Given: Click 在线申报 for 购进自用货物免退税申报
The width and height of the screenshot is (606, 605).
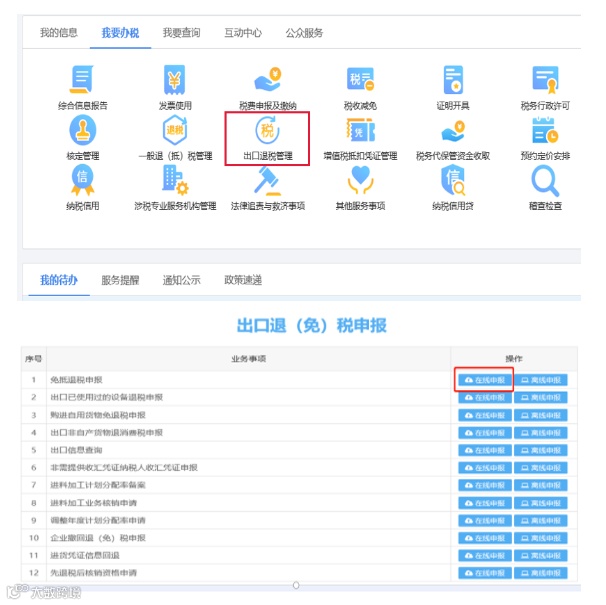Looking at the screenshot, I should tap(485, 415).
